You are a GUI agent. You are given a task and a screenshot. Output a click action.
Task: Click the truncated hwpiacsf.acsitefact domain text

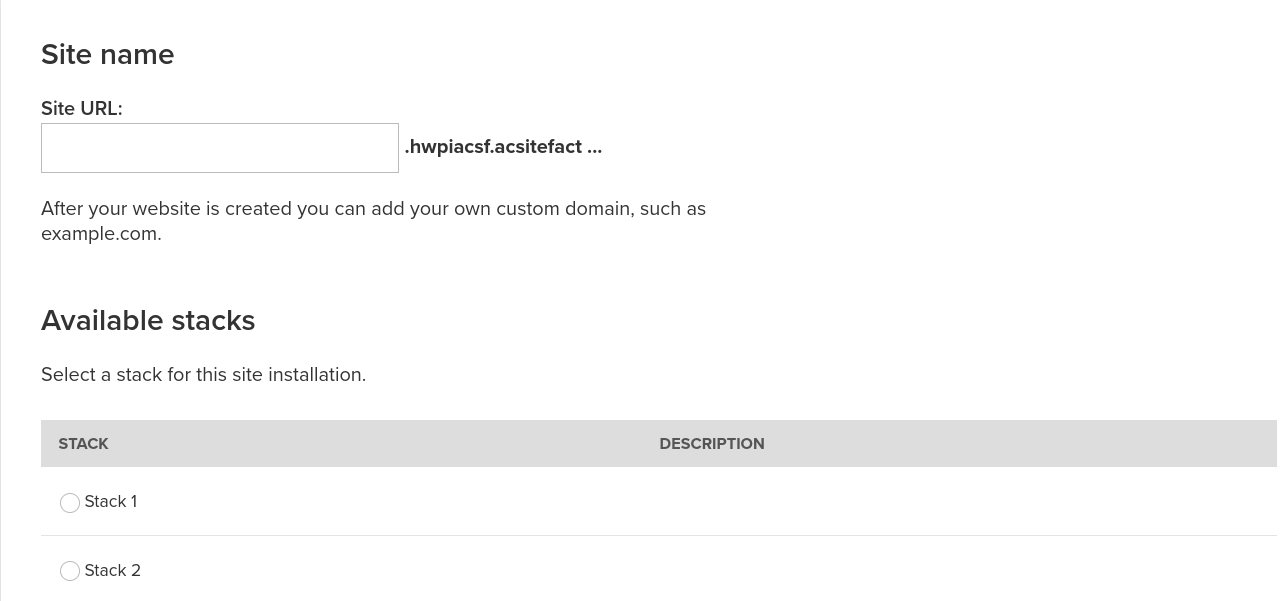click(x=503, y=147)
